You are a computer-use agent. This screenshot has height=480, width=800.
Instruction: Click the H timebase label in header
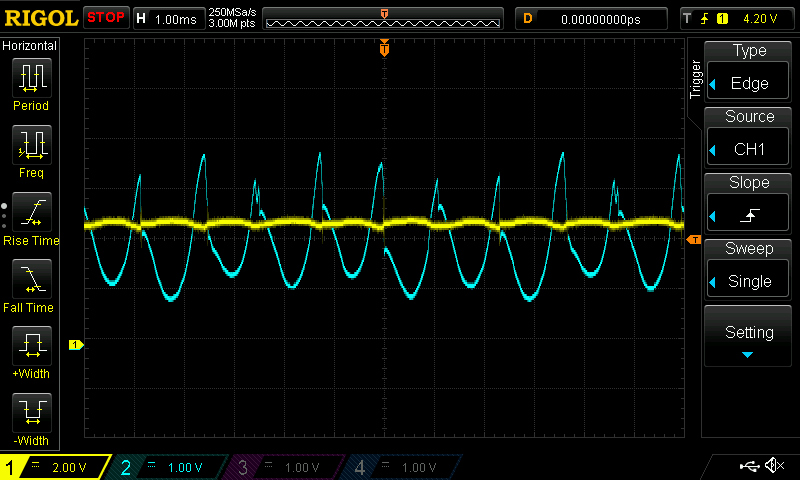pyautogui.click(x=141, y=19)
